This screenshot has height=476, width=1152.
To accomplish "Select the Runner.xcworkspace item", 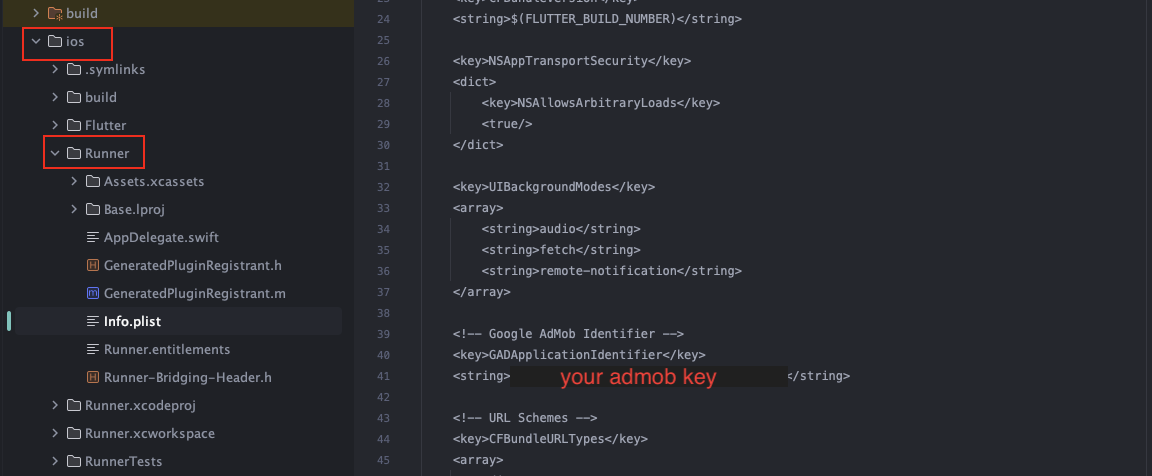I will point(149,433).
